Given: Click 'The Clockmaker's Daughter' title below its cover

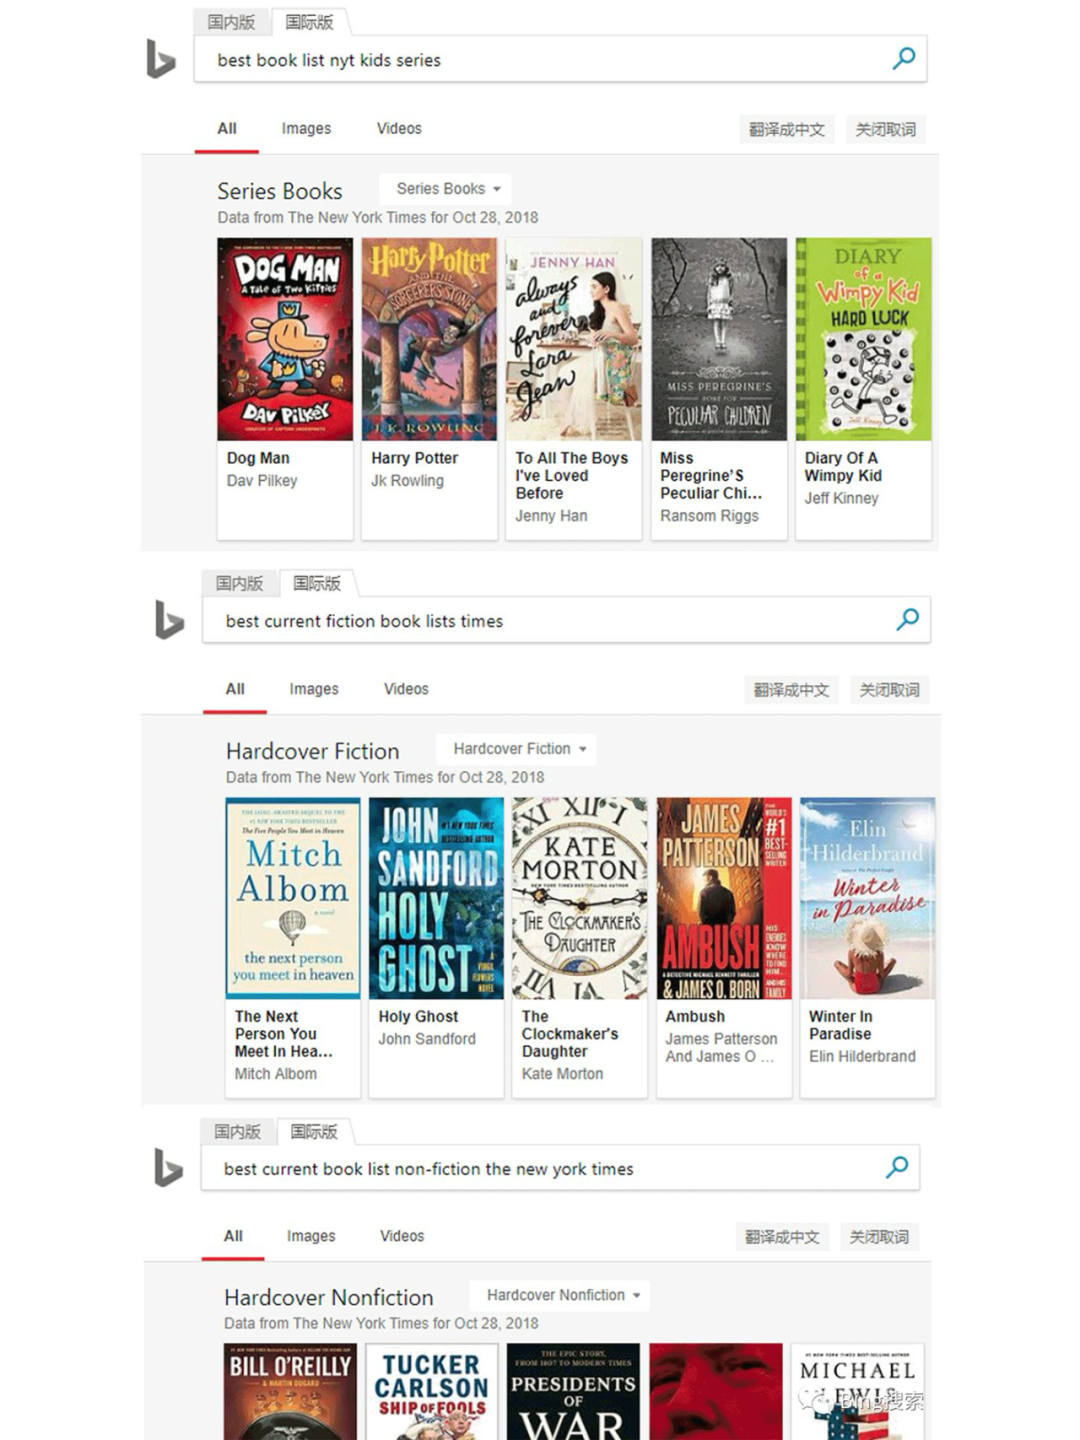Looking at the screenshot, I should click(x=570, y=1034).
